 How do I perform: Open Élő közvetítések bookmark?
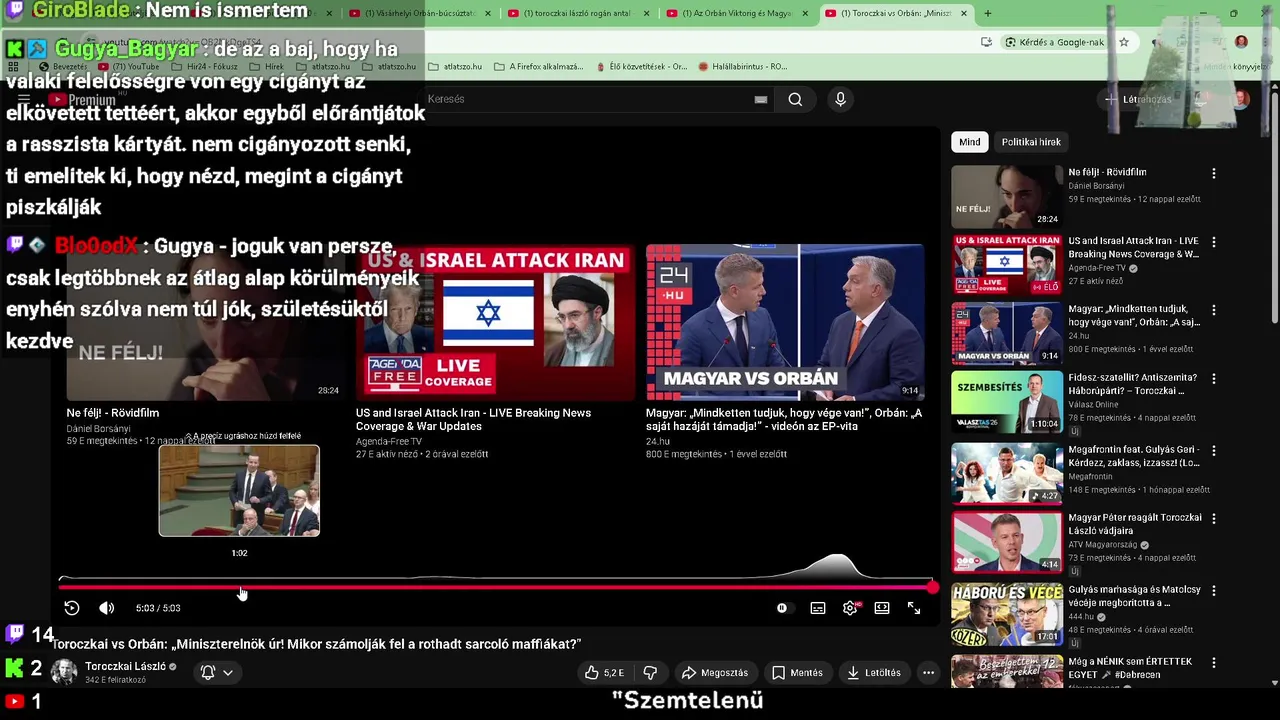[x=641, y=67]
